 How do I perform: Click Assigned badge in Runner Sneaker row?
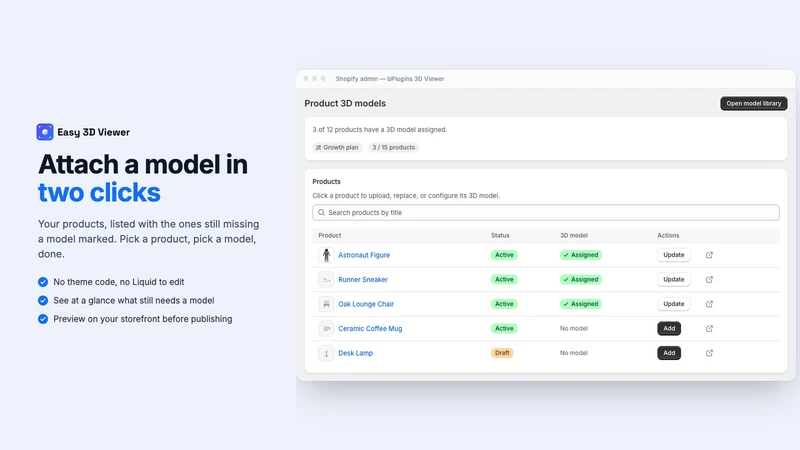coord(581,280)
